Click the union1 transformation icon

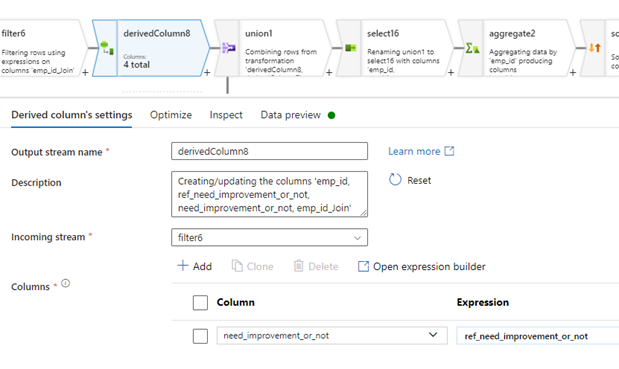pyautogui.click(x=229, y=48)
